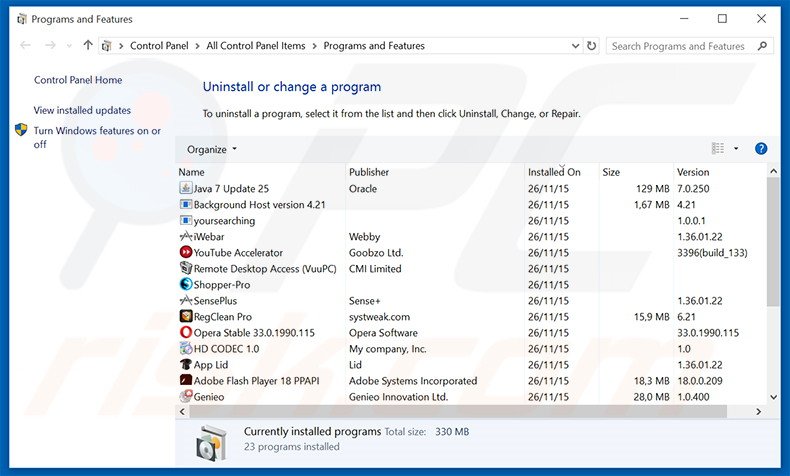Screen dimensions: 790x476
Task: Sort by the Publisher column header
Action: (x=435, y=172)
